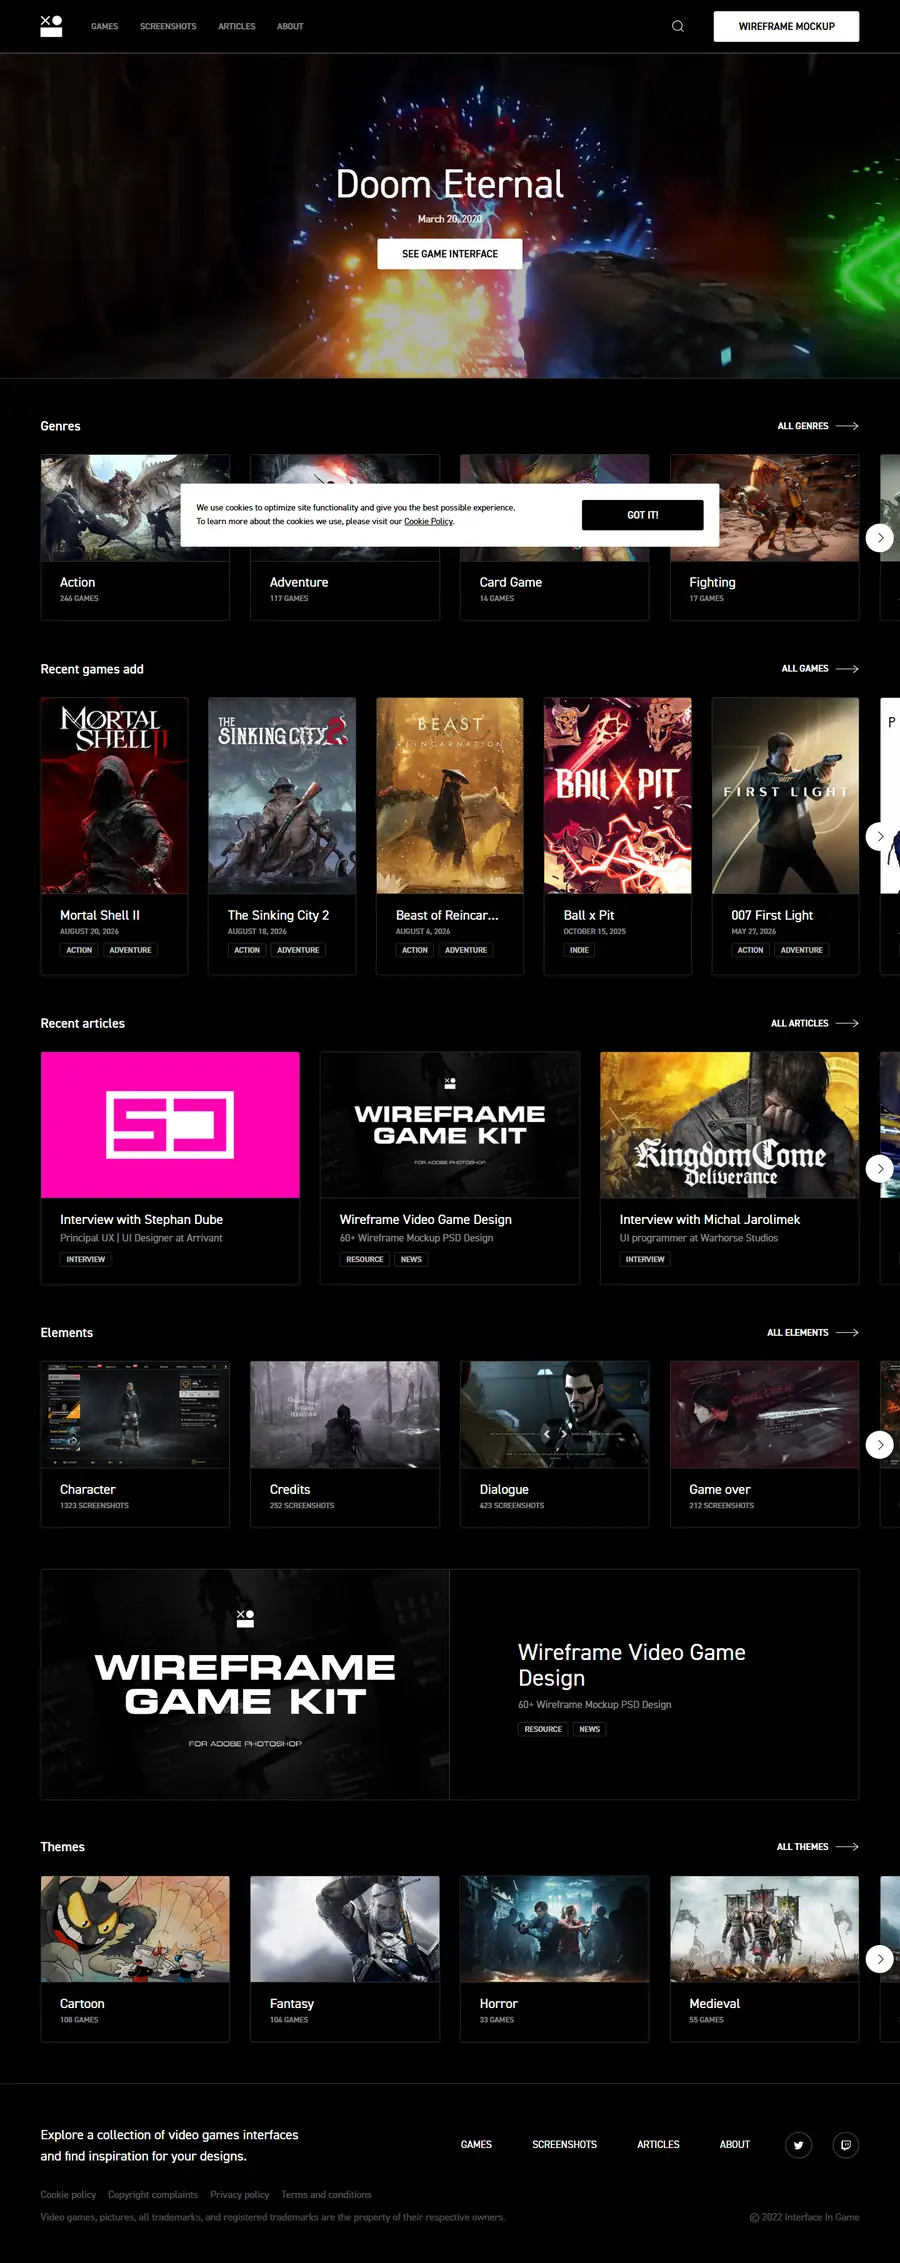Open the Cookie Policy link in banner
Screen dimensions: 900x2263
(x=428, y=521)
